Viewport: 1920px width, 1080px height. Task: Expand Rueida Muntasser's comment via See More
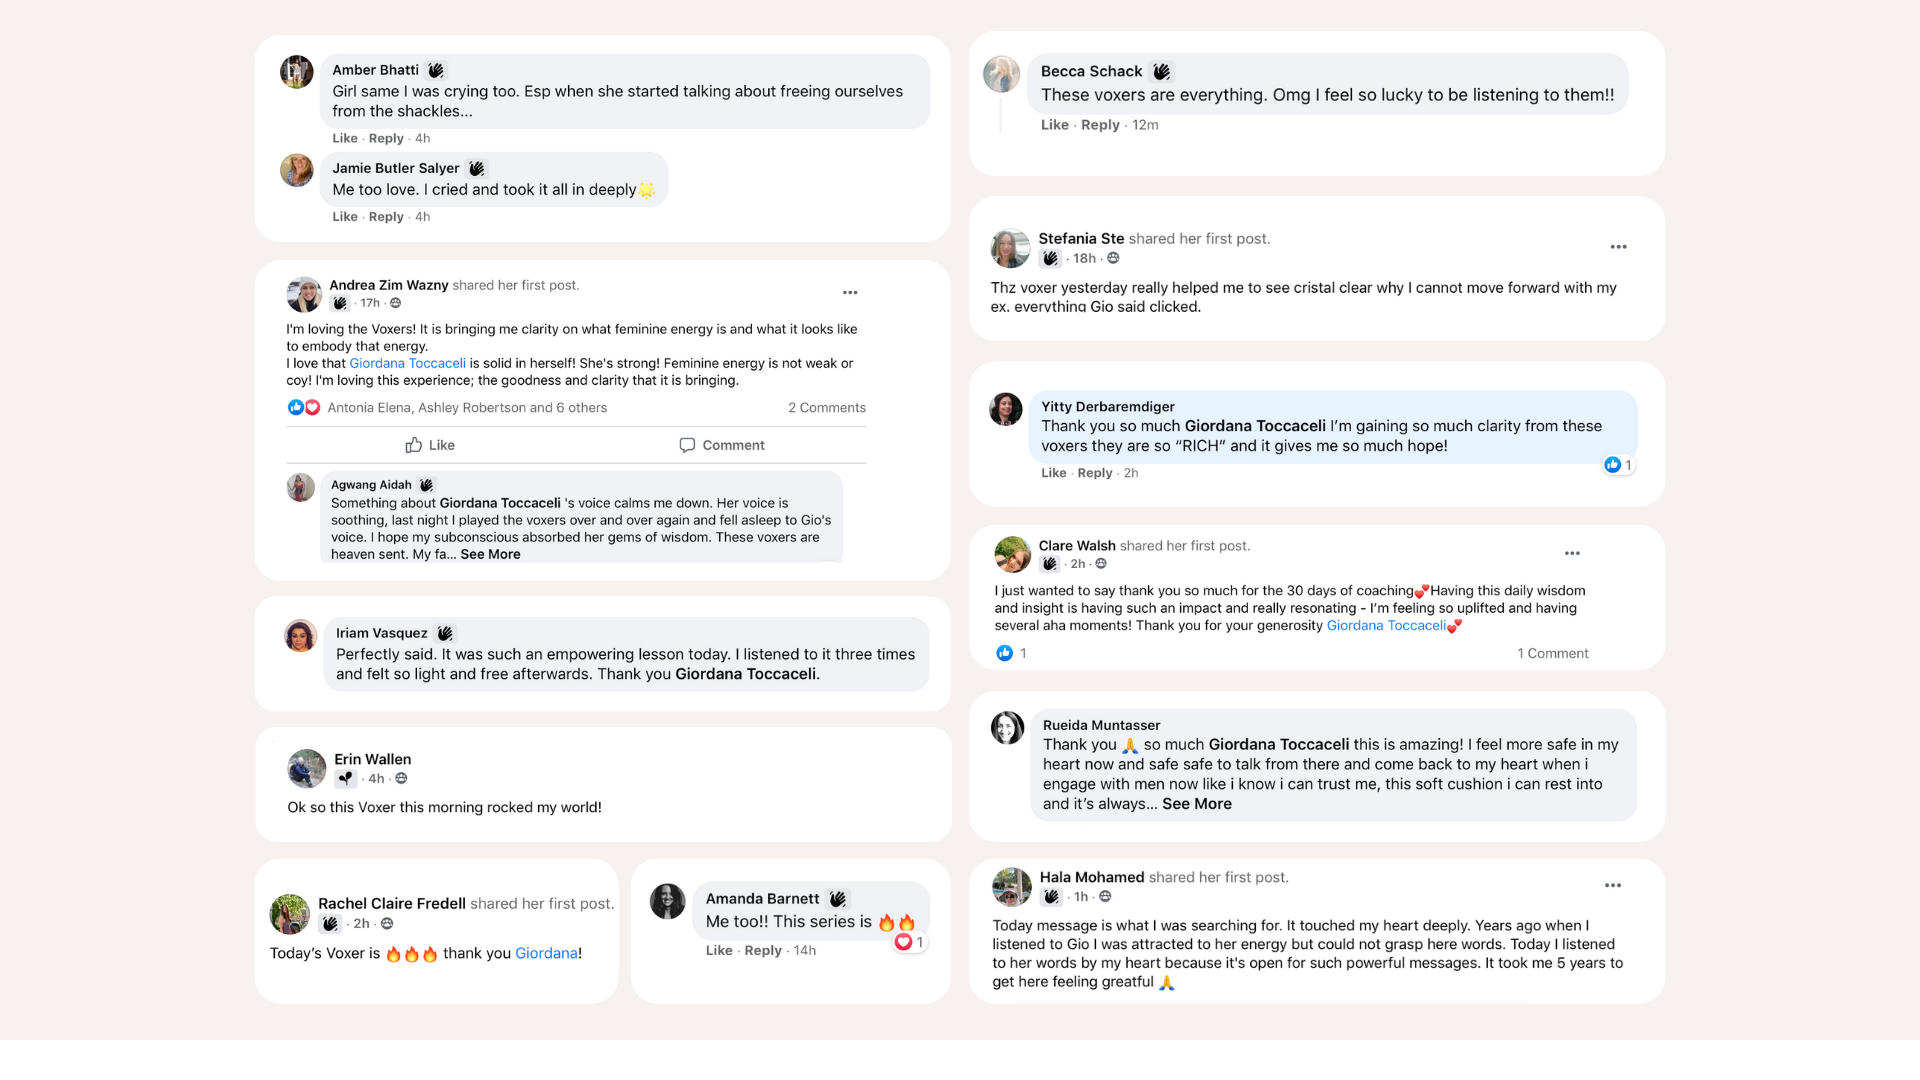coord(1196,804)
